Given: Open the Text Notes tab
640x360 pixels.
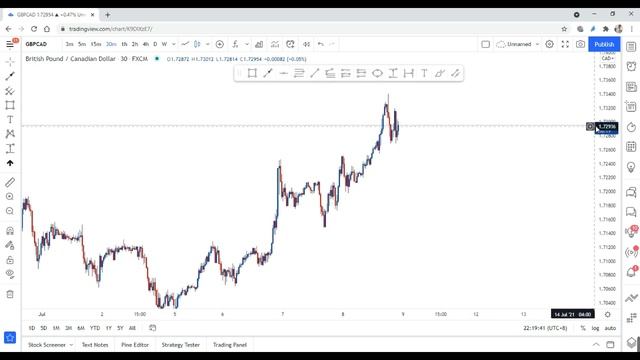Looking at the screenshot, I should (95, 345).
